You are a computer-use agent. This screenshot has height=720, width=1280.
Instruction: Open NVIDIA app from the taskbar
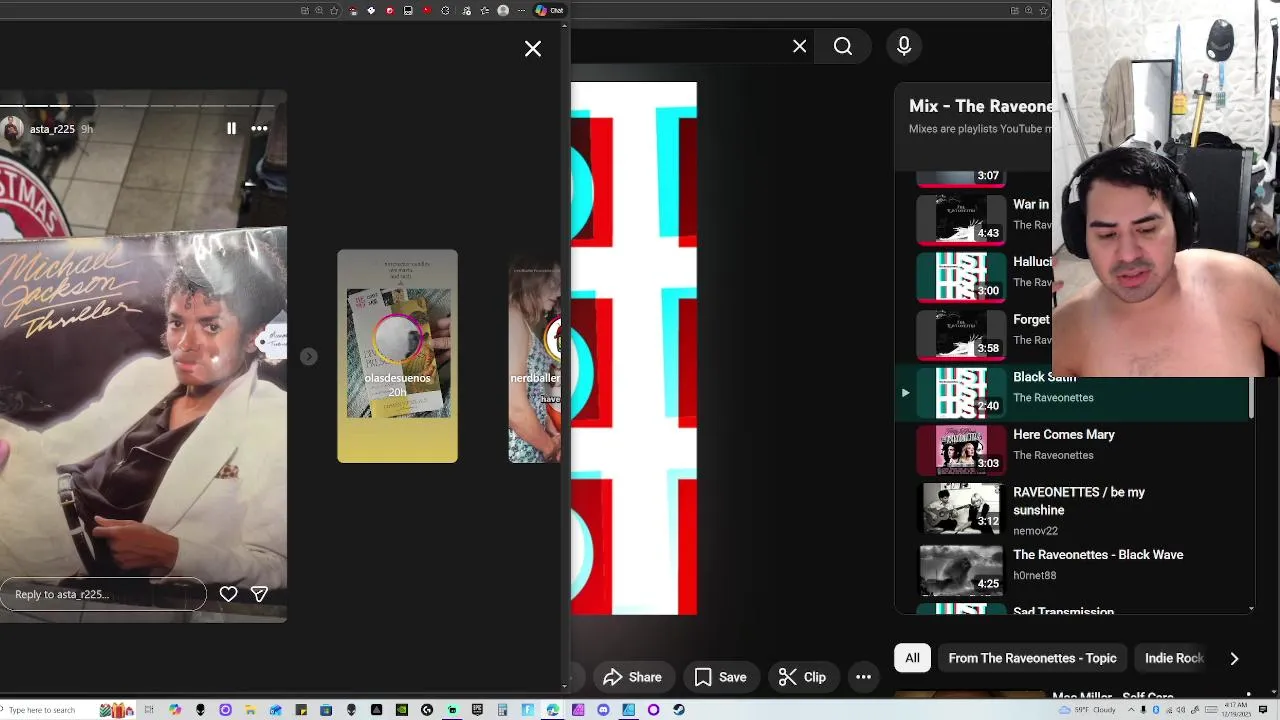(x=402, y=710)
